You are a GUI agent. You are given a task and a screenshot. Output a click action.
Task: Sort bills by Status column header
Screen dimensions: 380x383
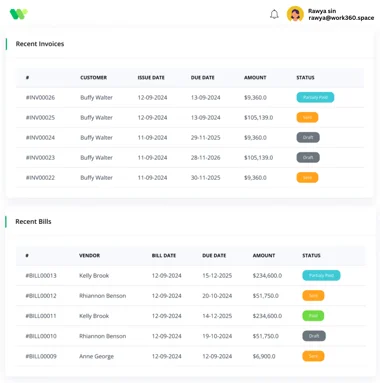311,256
